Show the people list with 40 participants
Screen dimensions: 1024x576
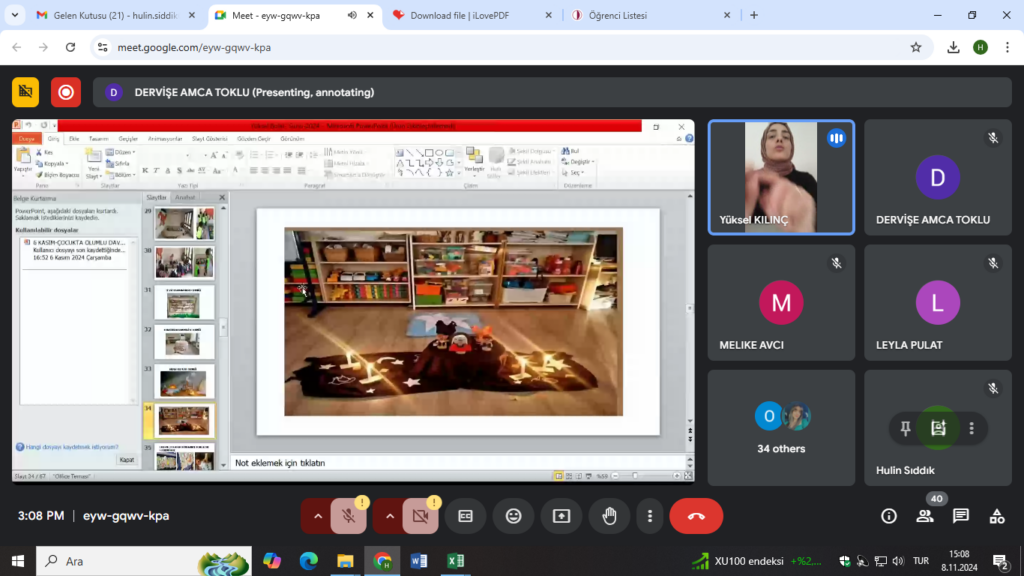tap(925, 516)
